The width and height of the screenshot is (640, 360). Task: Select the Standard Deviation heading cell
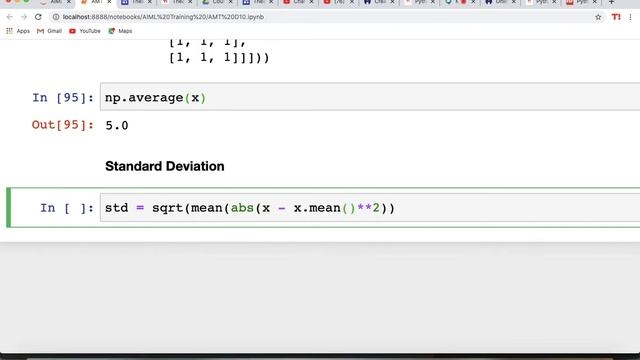164,166
